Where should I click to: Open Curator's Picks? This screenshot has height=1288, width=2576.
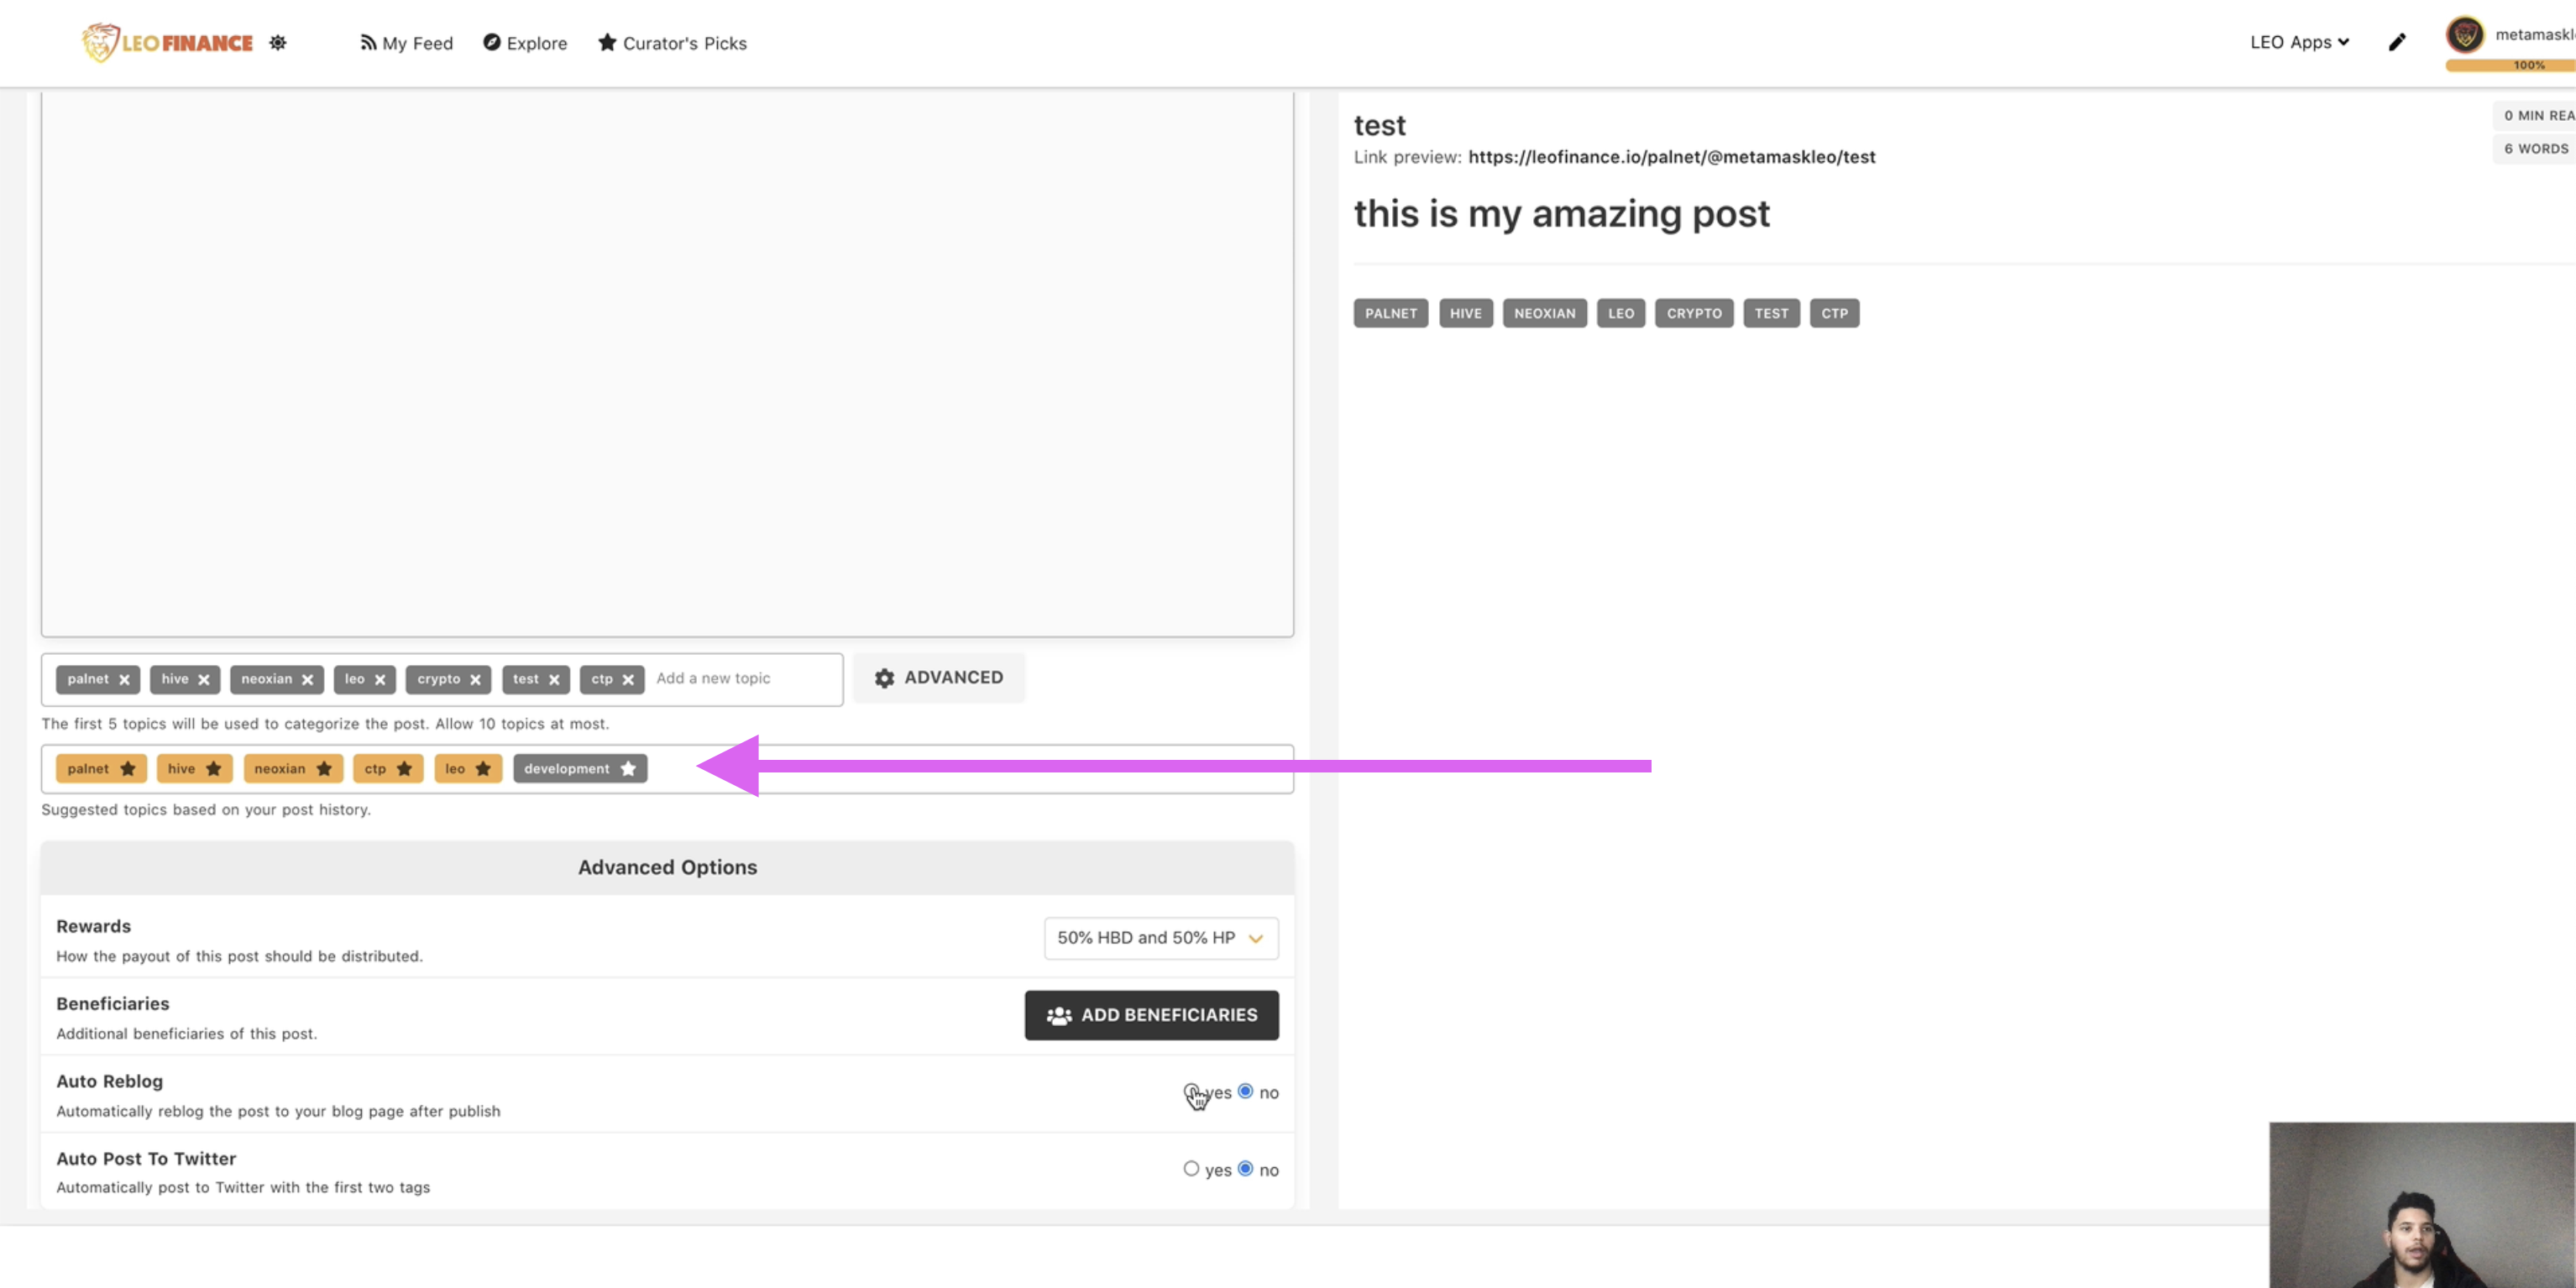672,43
